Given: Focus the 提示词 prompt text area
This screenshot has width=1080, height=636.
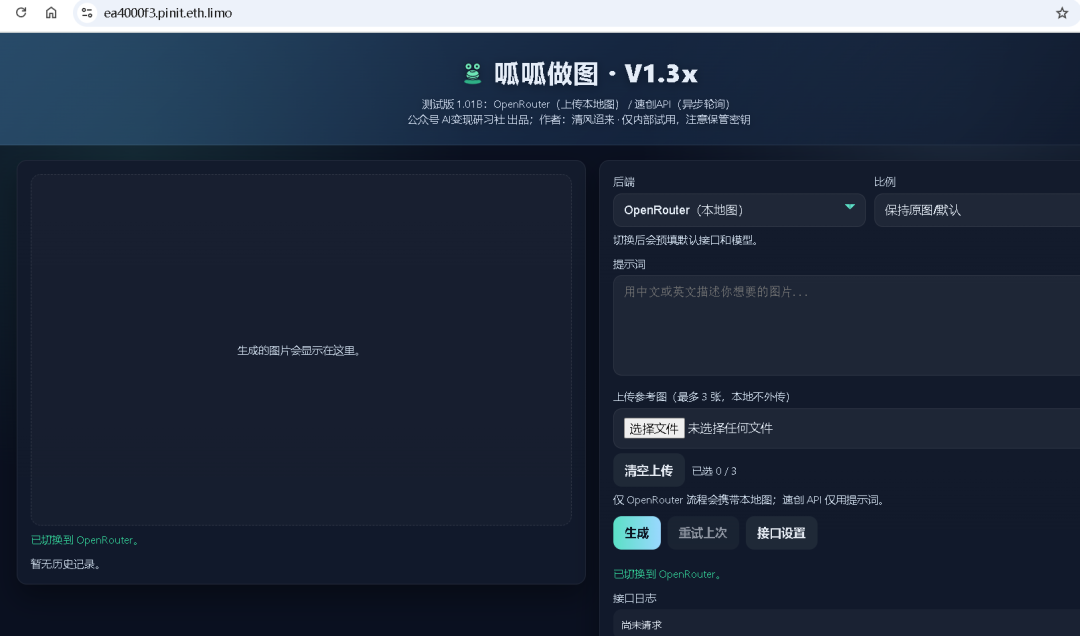Looking at the screenshot, I should [x=847, y=325].
